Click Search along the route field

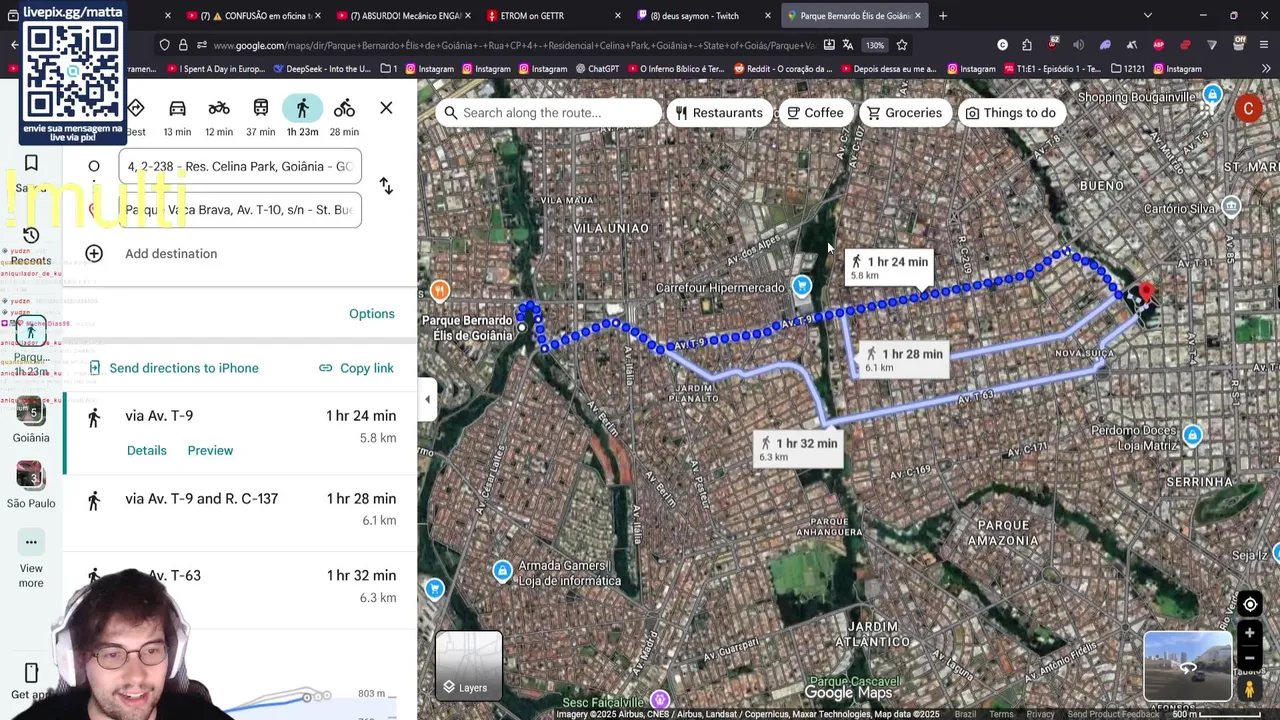[x=549, y=113]
